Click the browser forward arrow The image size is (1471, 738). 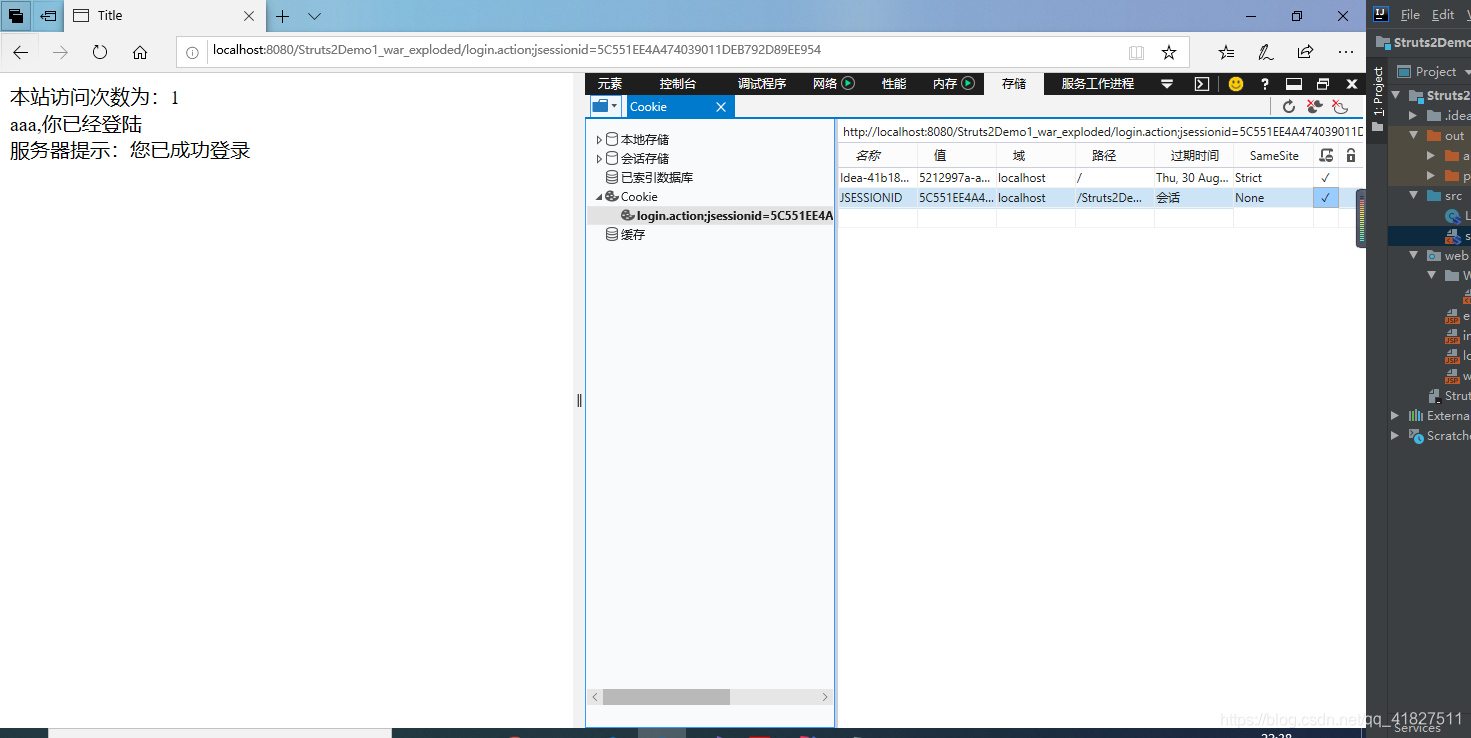60,52
